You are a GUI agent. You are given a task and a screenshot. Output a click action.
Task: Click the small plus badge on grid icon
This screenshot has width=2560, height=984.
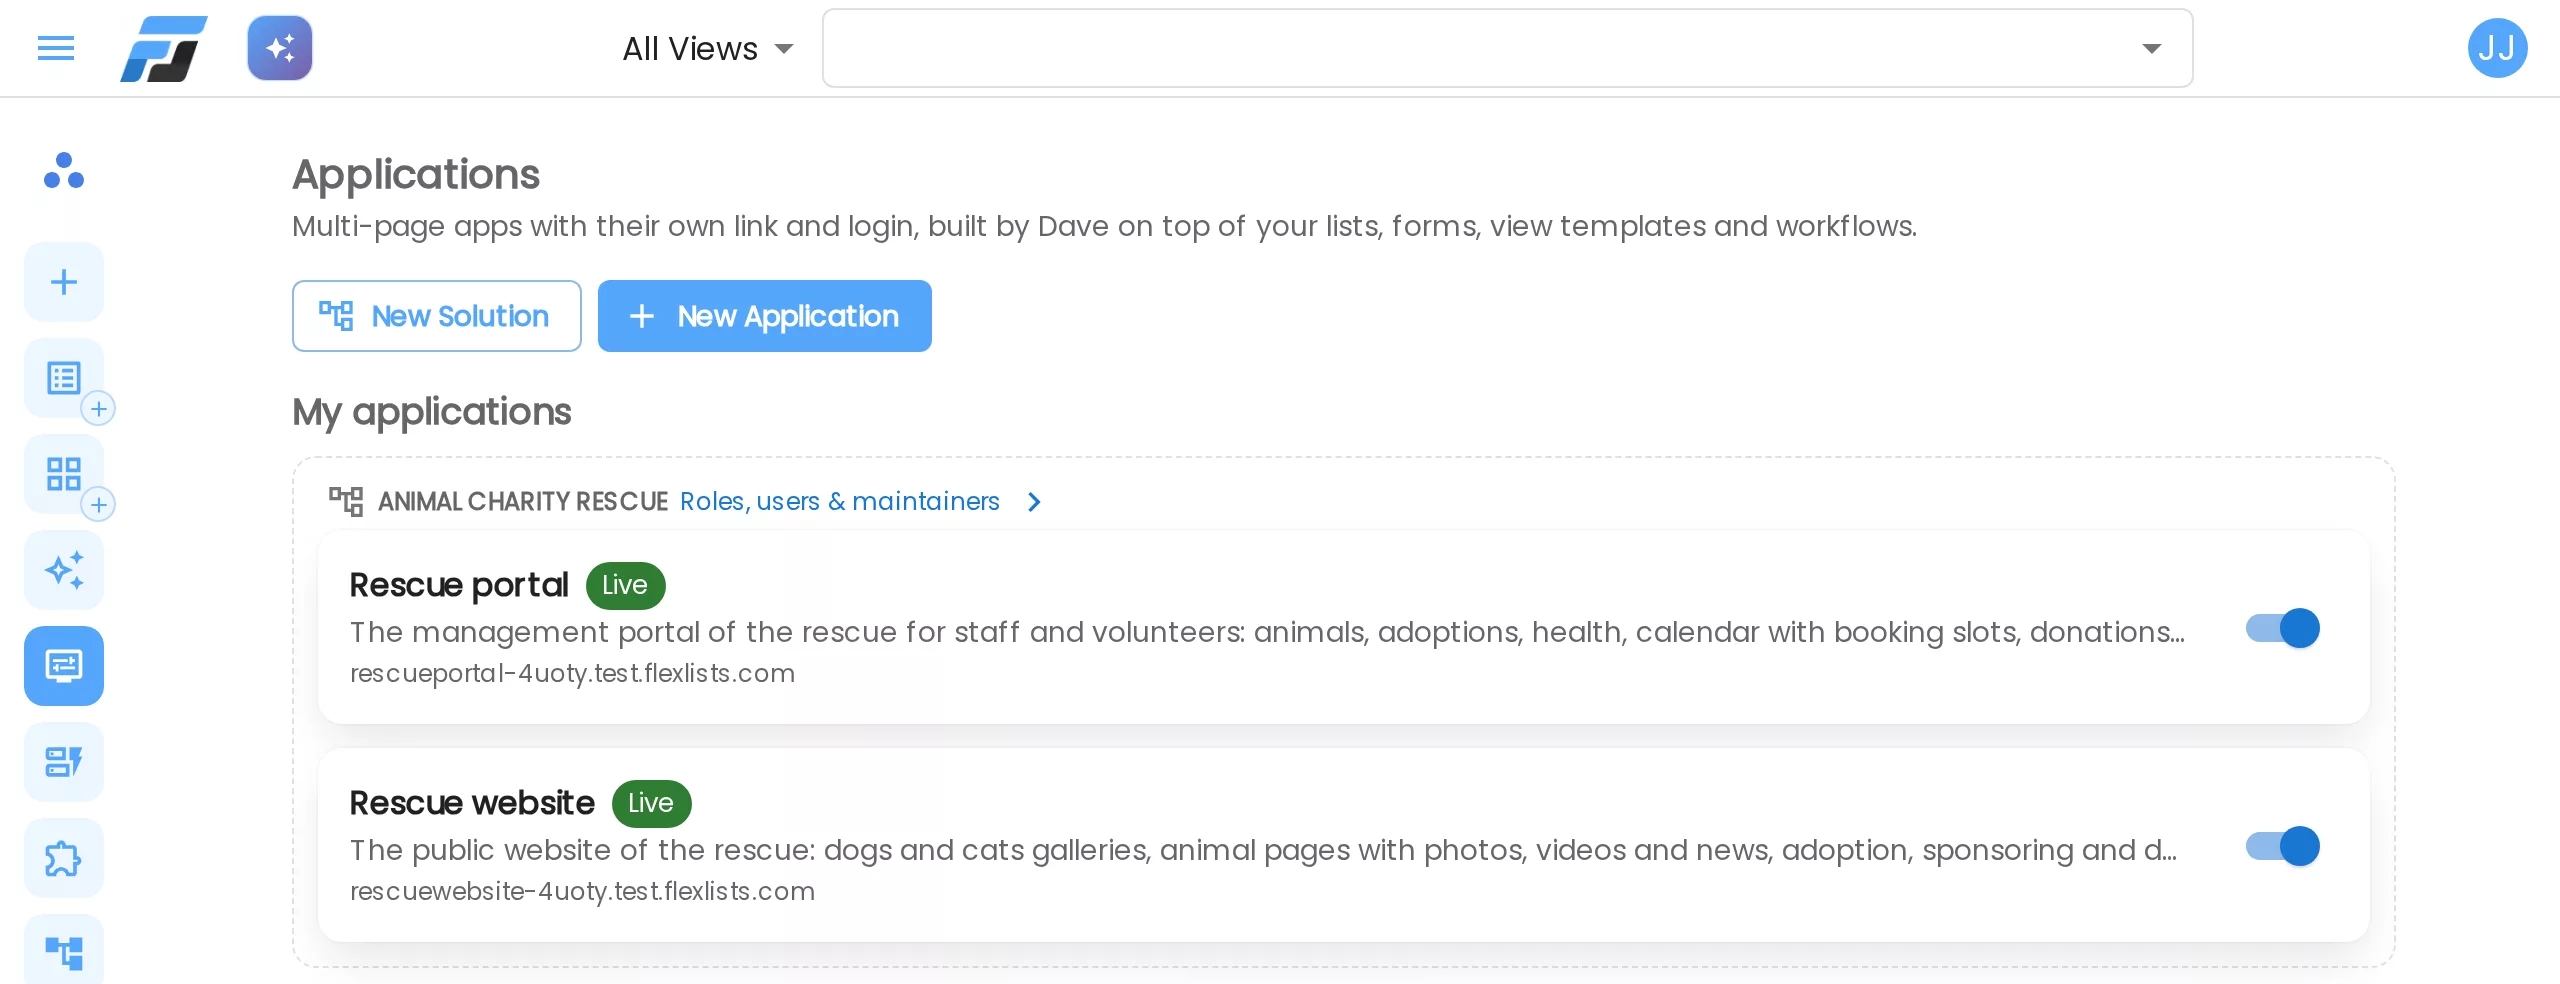pos(98,505)
